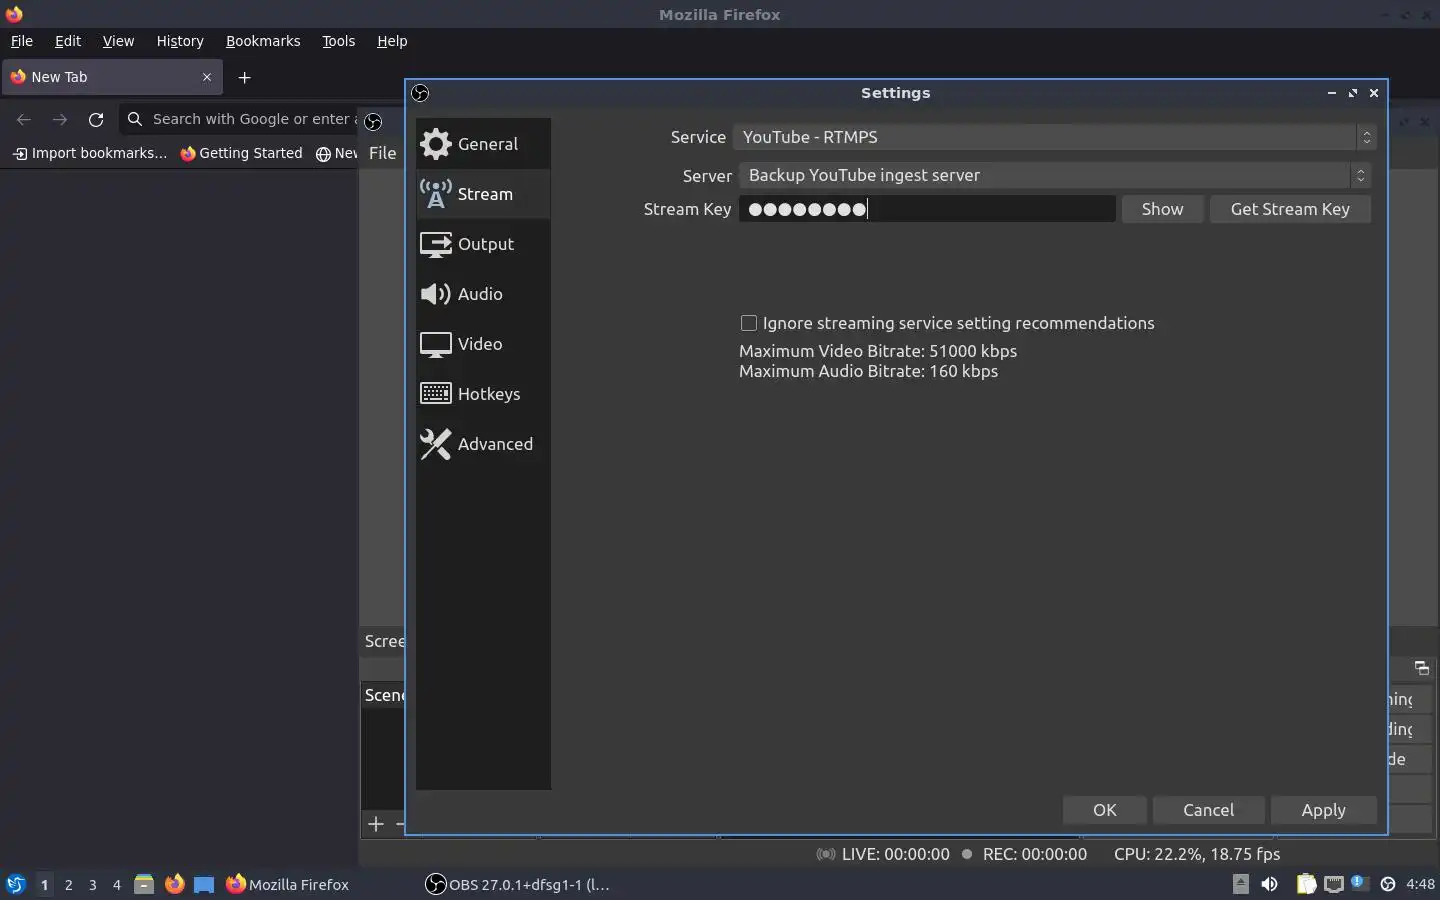Click the OBS logo in Settings title bar
Image resolution: width=1440 pixels, height=900 pixels.
point(420,93)
